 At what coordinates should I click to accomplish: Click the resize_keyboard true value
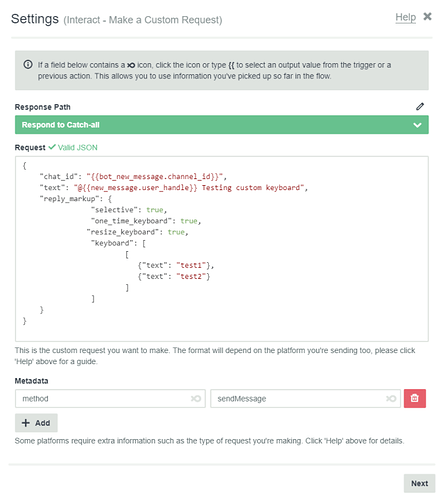pos(176,232)
